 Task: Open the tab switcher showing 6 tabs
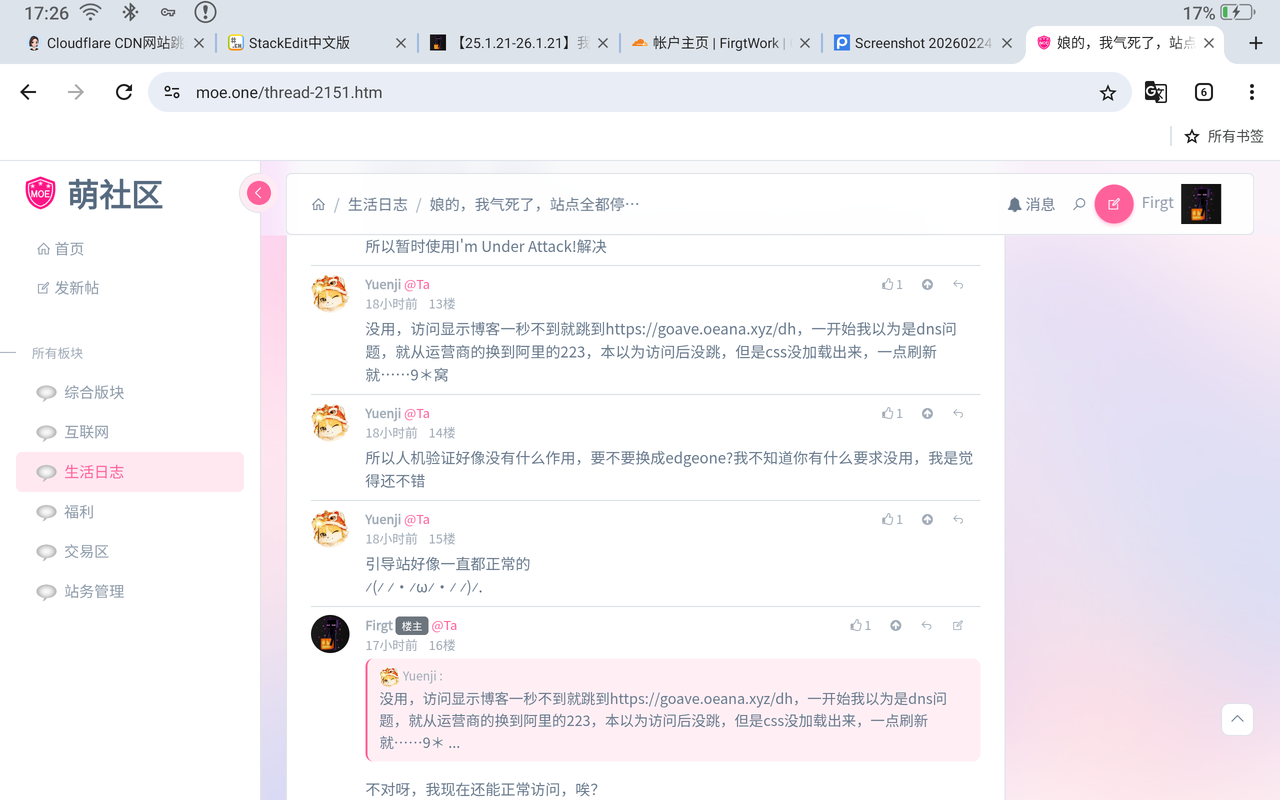click(1204, 92)
